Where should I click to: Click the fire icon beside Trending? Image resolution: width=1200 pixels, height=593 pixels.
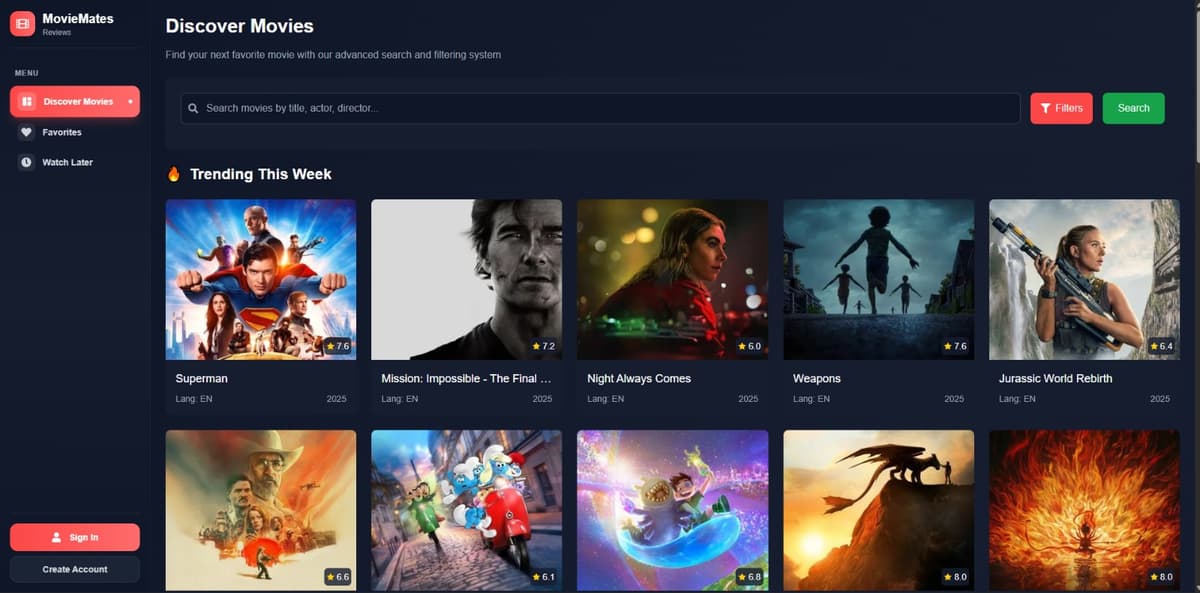(x=174, y=174)
